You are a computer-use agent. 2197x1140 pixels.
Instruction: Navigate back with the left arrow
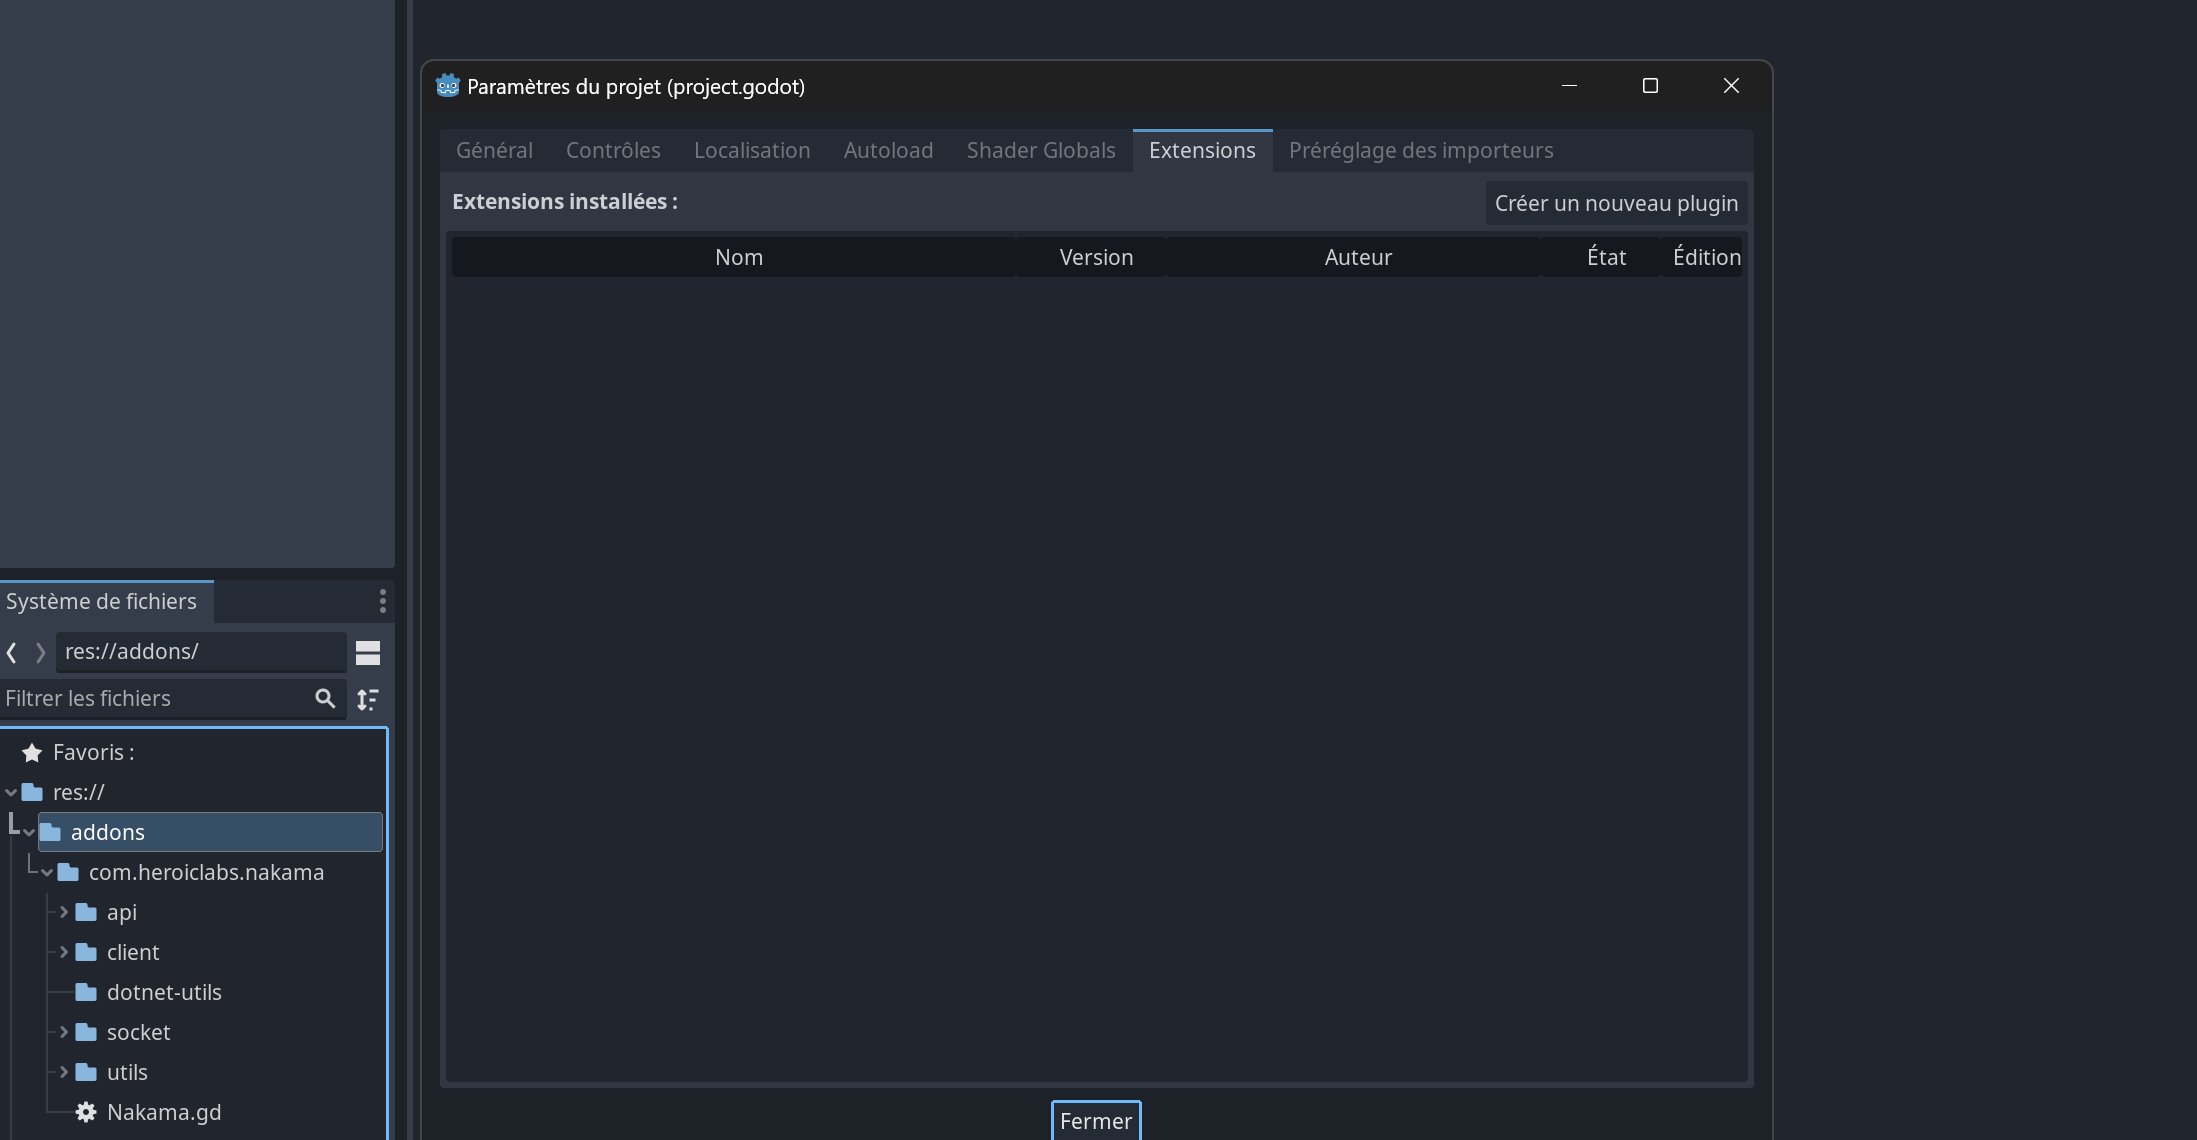pos(12,652)
